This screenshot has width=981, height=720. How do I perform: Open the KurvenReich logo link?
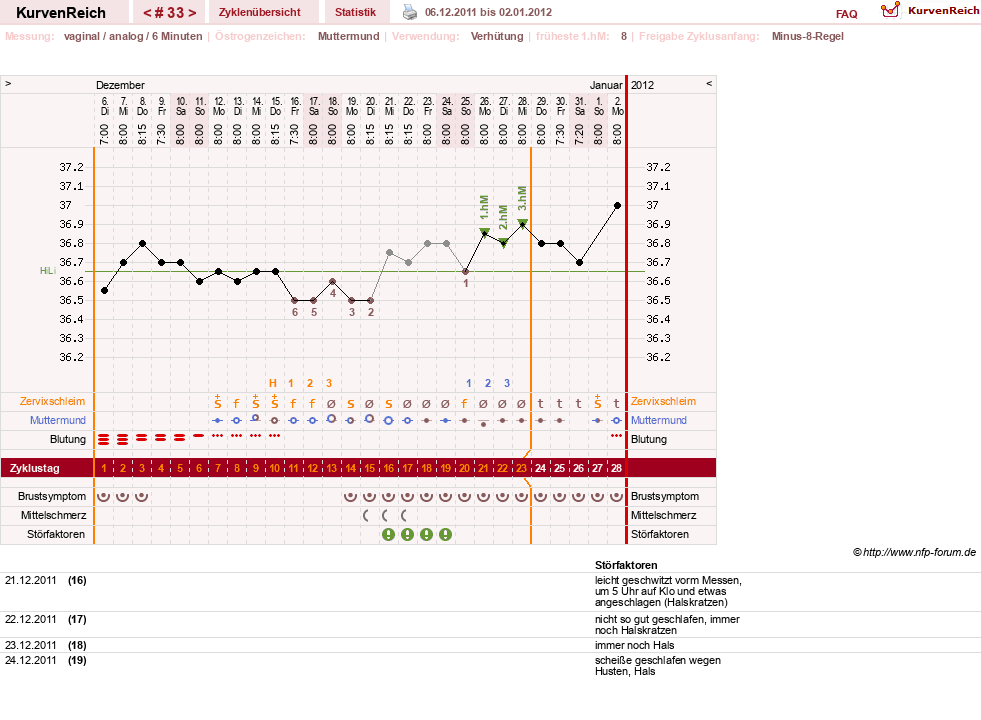pos(929,10)
